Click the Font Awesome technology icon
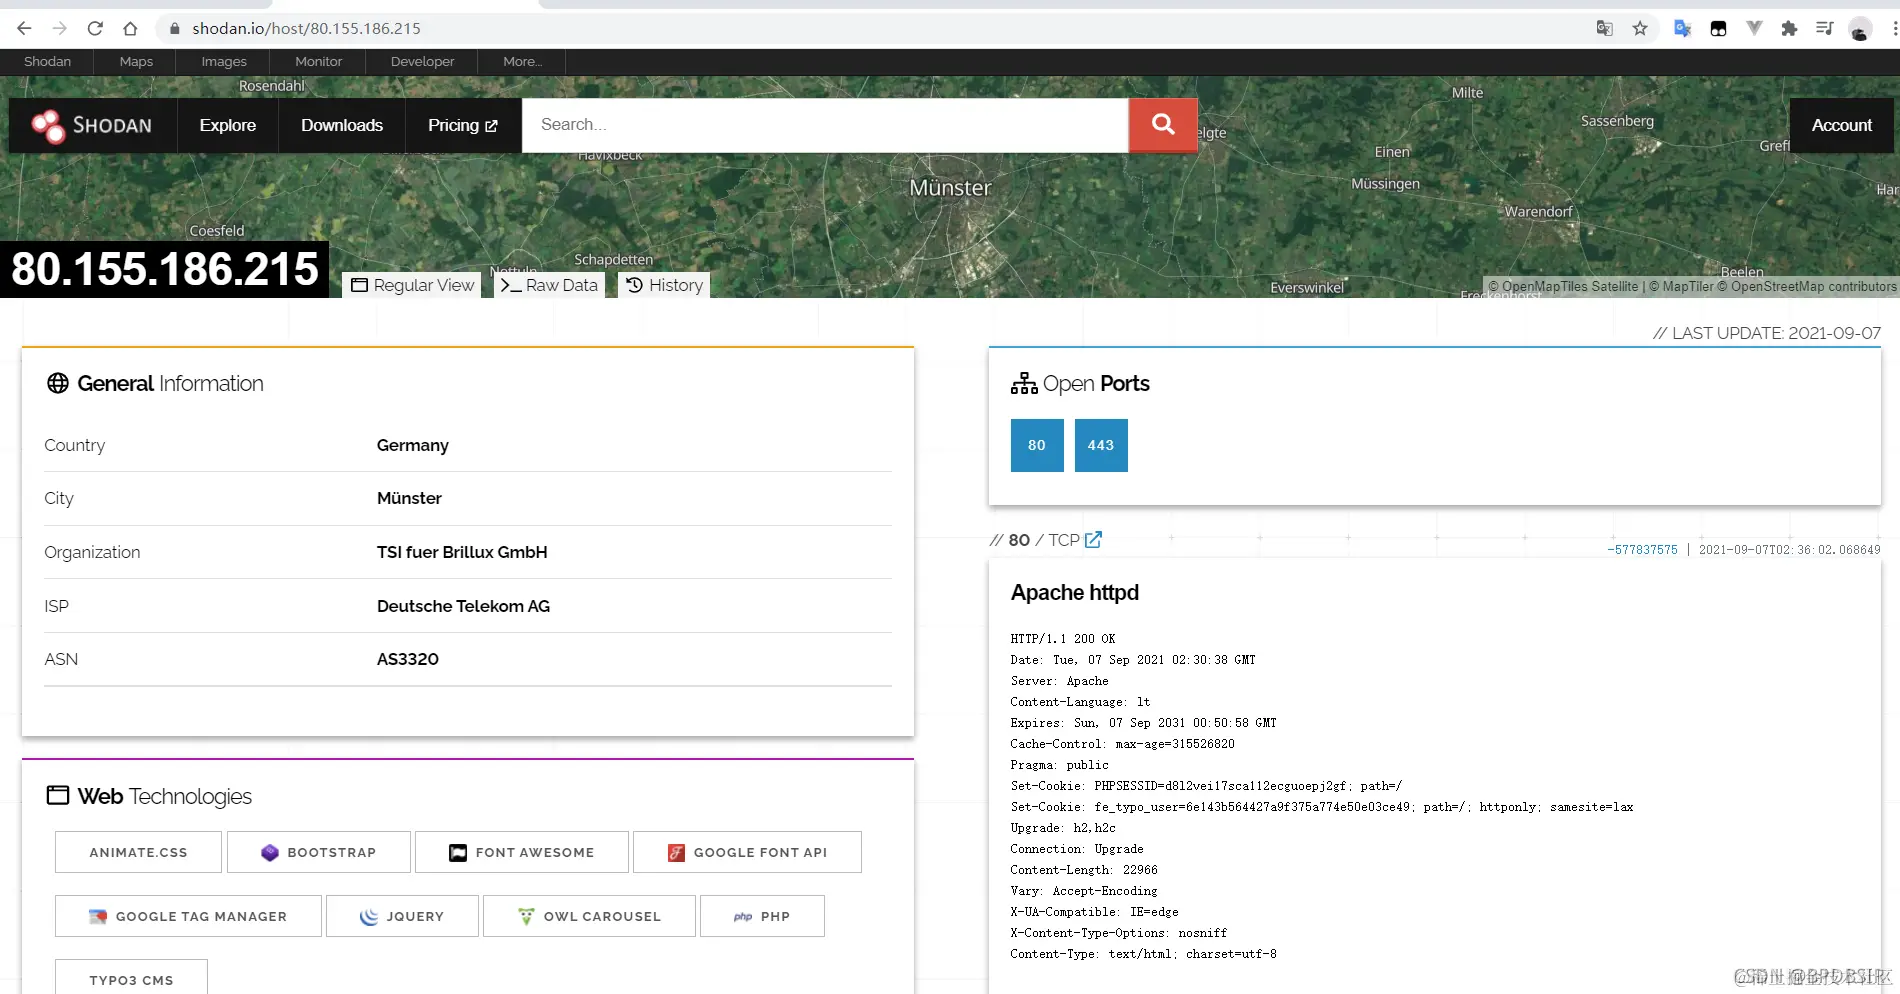This screenshot has width=1900, height=994. (458, 852)
